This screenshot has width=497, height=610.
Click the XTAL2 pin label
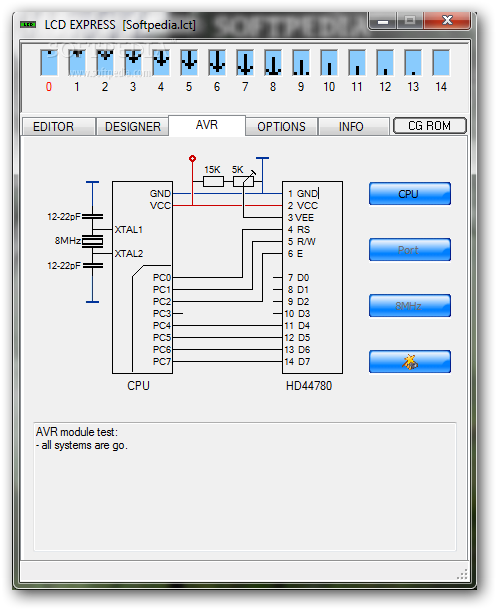tap(129, 254)
